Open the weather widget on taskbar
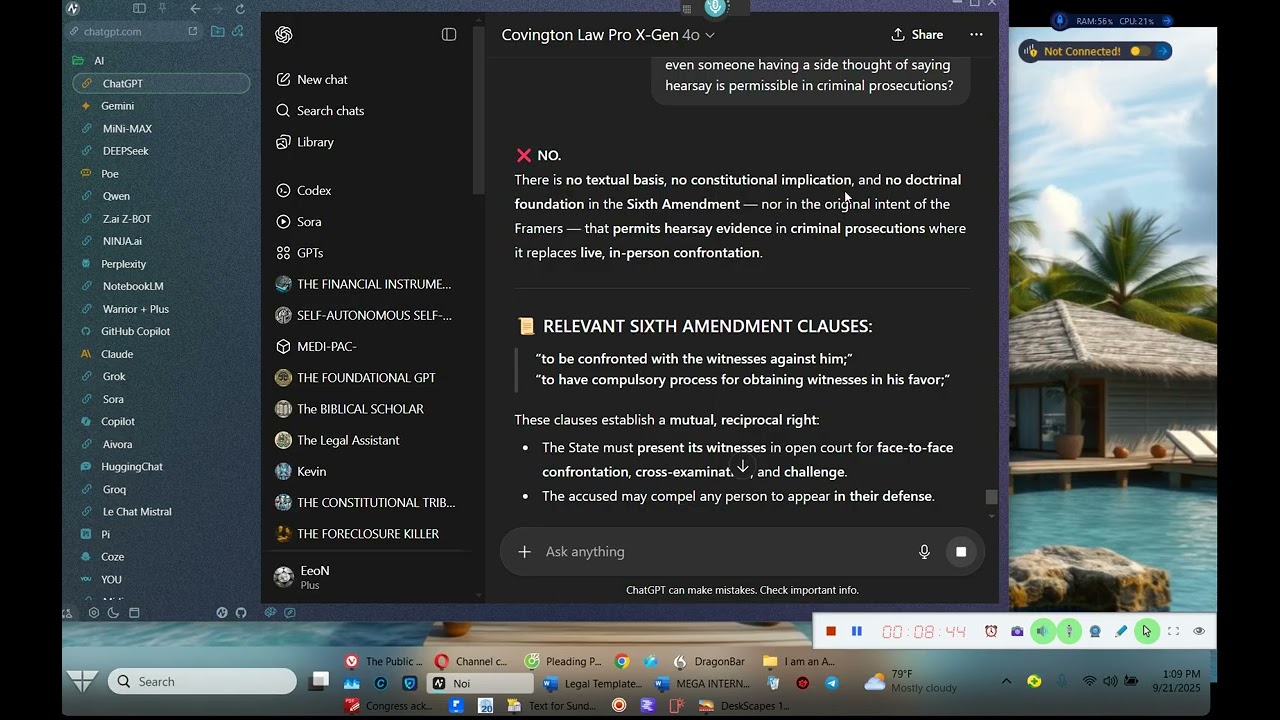This screenshot has width=1280, height=720. click(910, 682)
